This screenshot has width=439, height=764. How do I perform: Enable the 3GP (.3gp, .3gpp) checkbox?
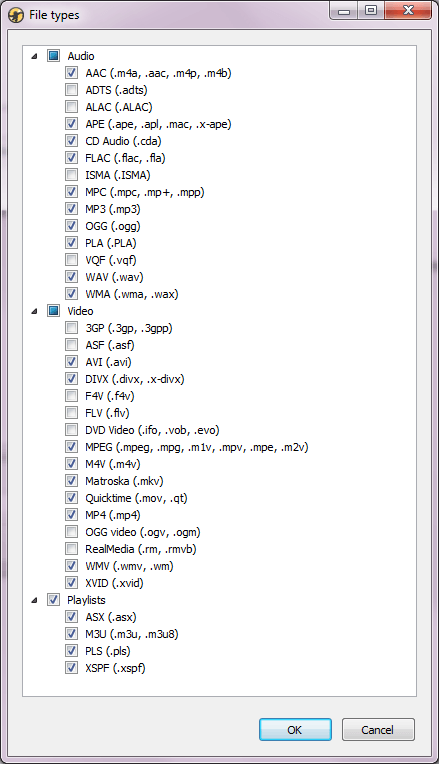[x=72, y=327]
